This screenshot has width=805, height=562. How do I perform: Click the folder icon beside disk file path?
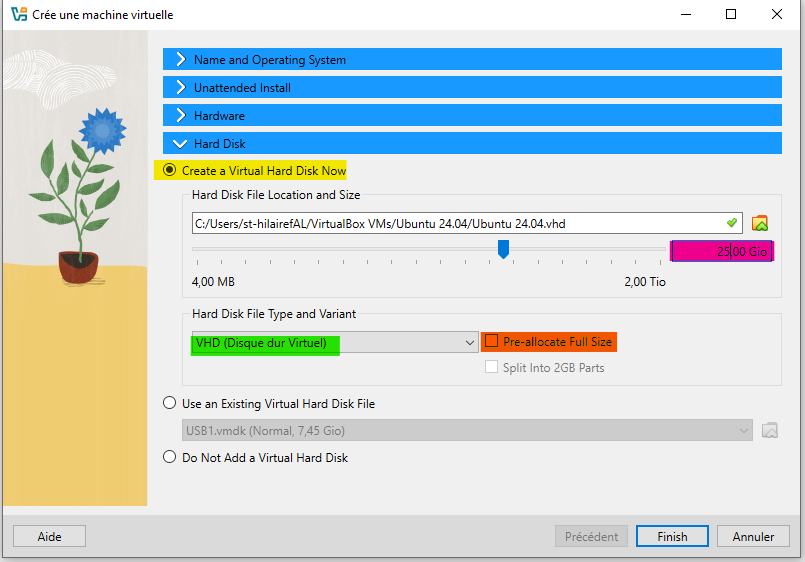pos(759,223)
